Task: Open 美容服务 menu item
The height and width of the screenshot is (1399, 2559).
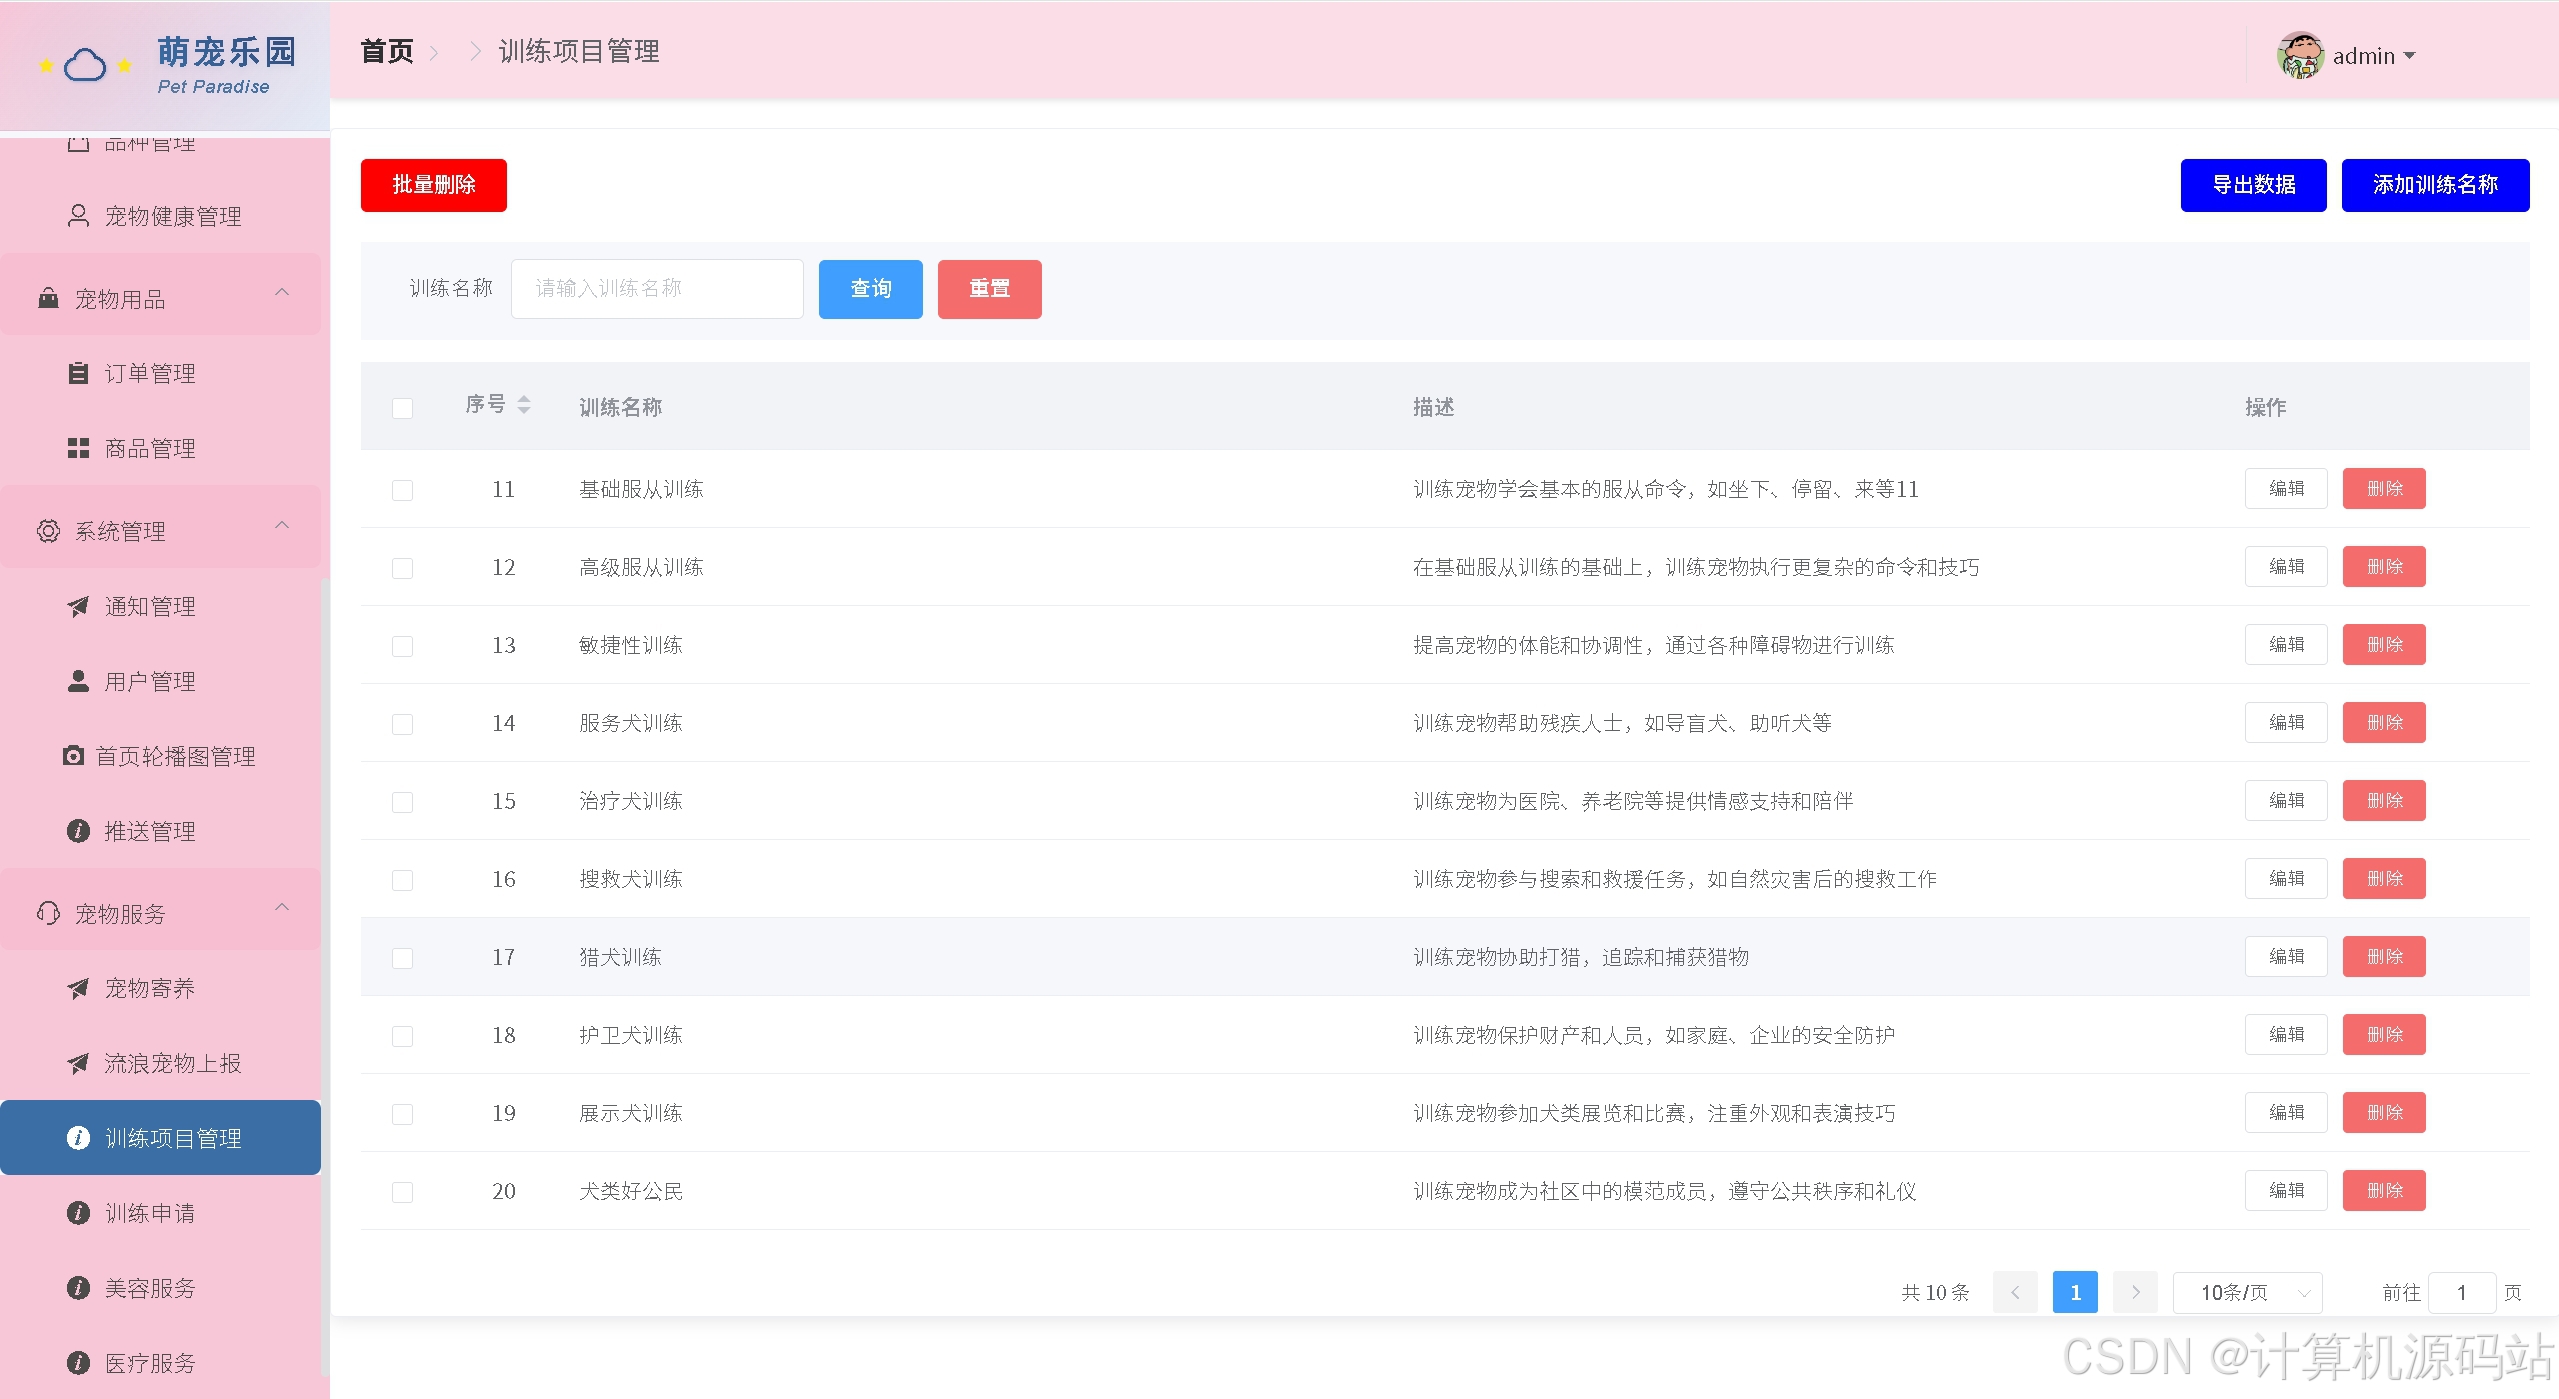Action: tap(160, 1288)
